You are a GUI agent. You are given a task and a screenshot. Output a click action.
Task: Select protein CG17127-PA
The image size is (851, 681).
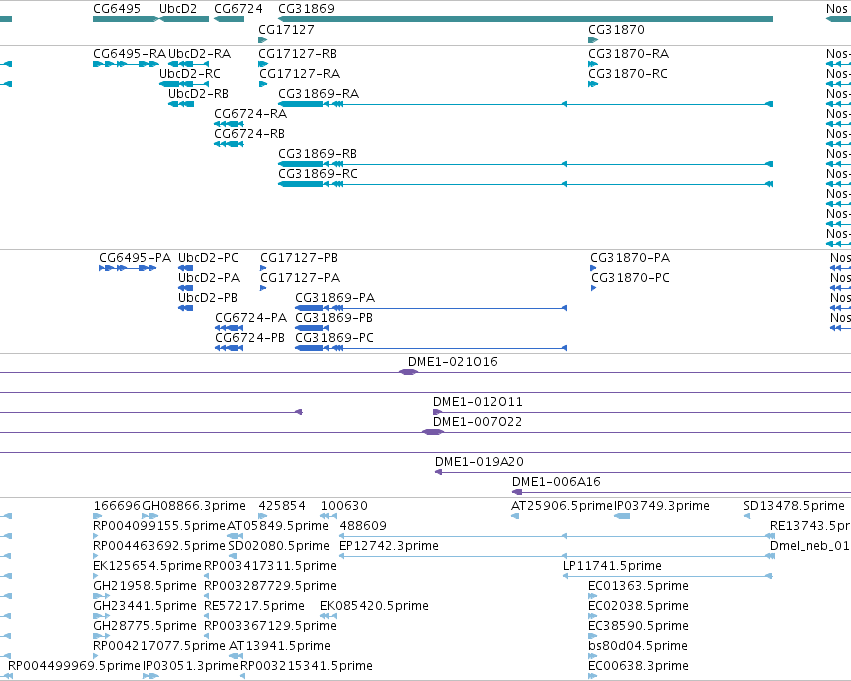click(x=300, y=278)
